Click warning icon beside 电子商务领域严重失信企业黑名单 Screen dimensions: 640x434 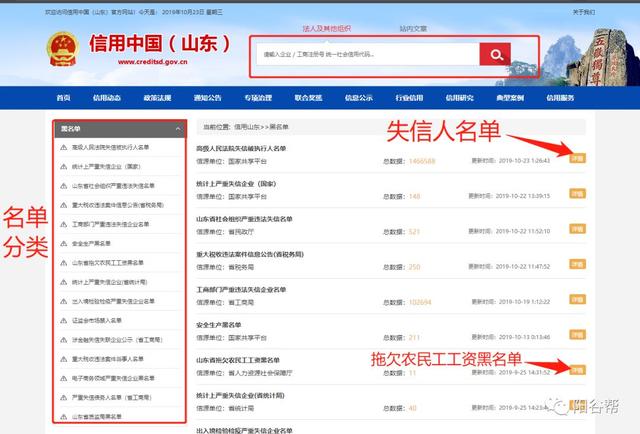click(64, 378)
